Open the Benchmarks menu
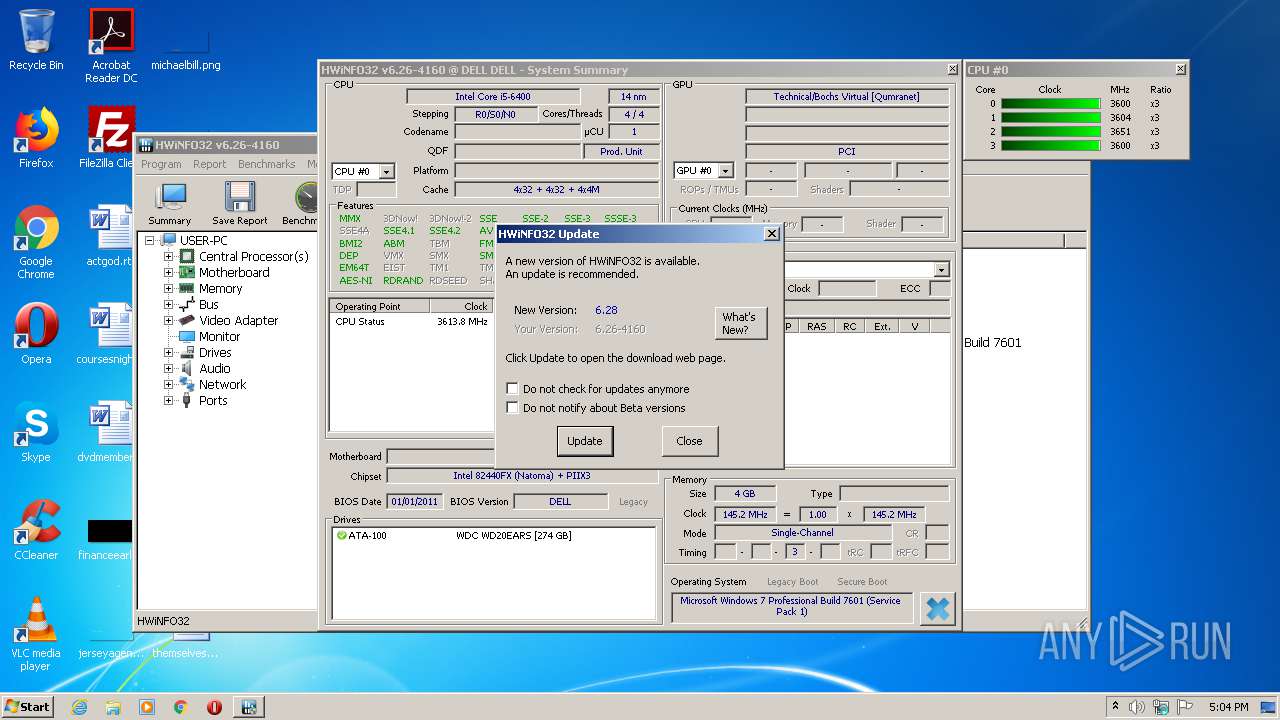The image size is (1280, 720). click(x=267, y=164)
